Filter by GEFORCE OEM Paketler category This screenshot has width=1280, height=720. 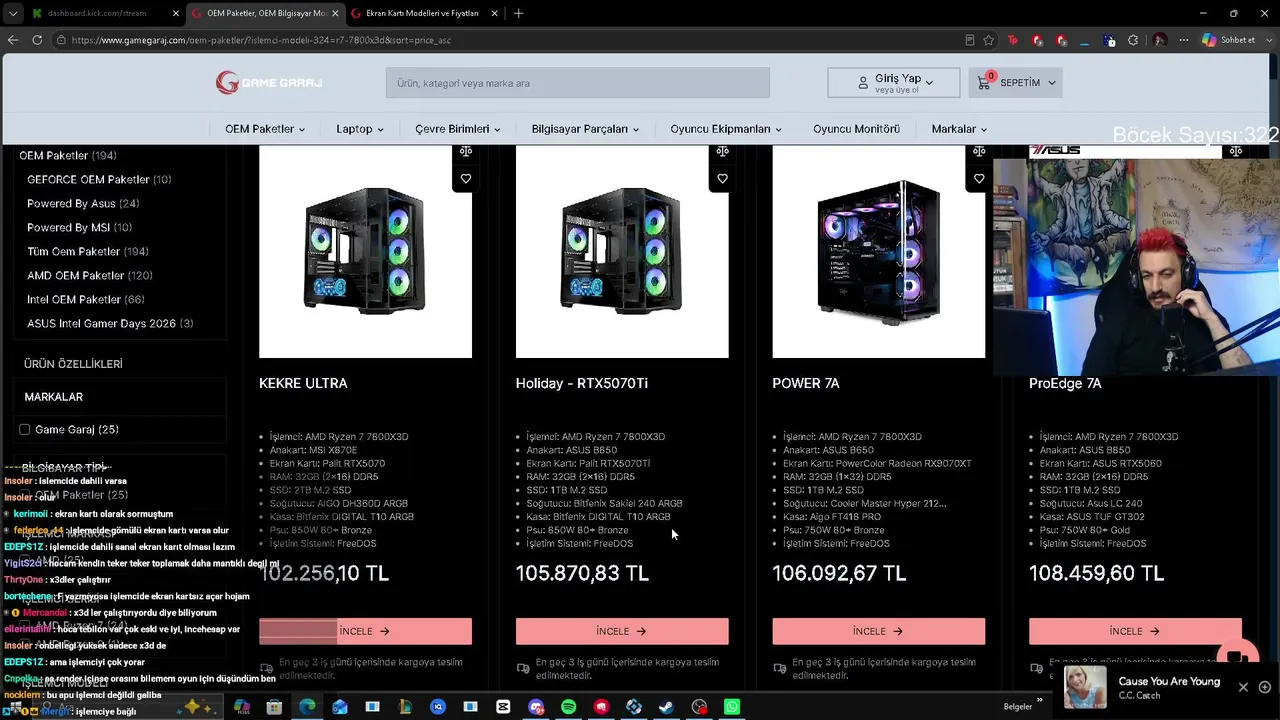pos(99,180)
